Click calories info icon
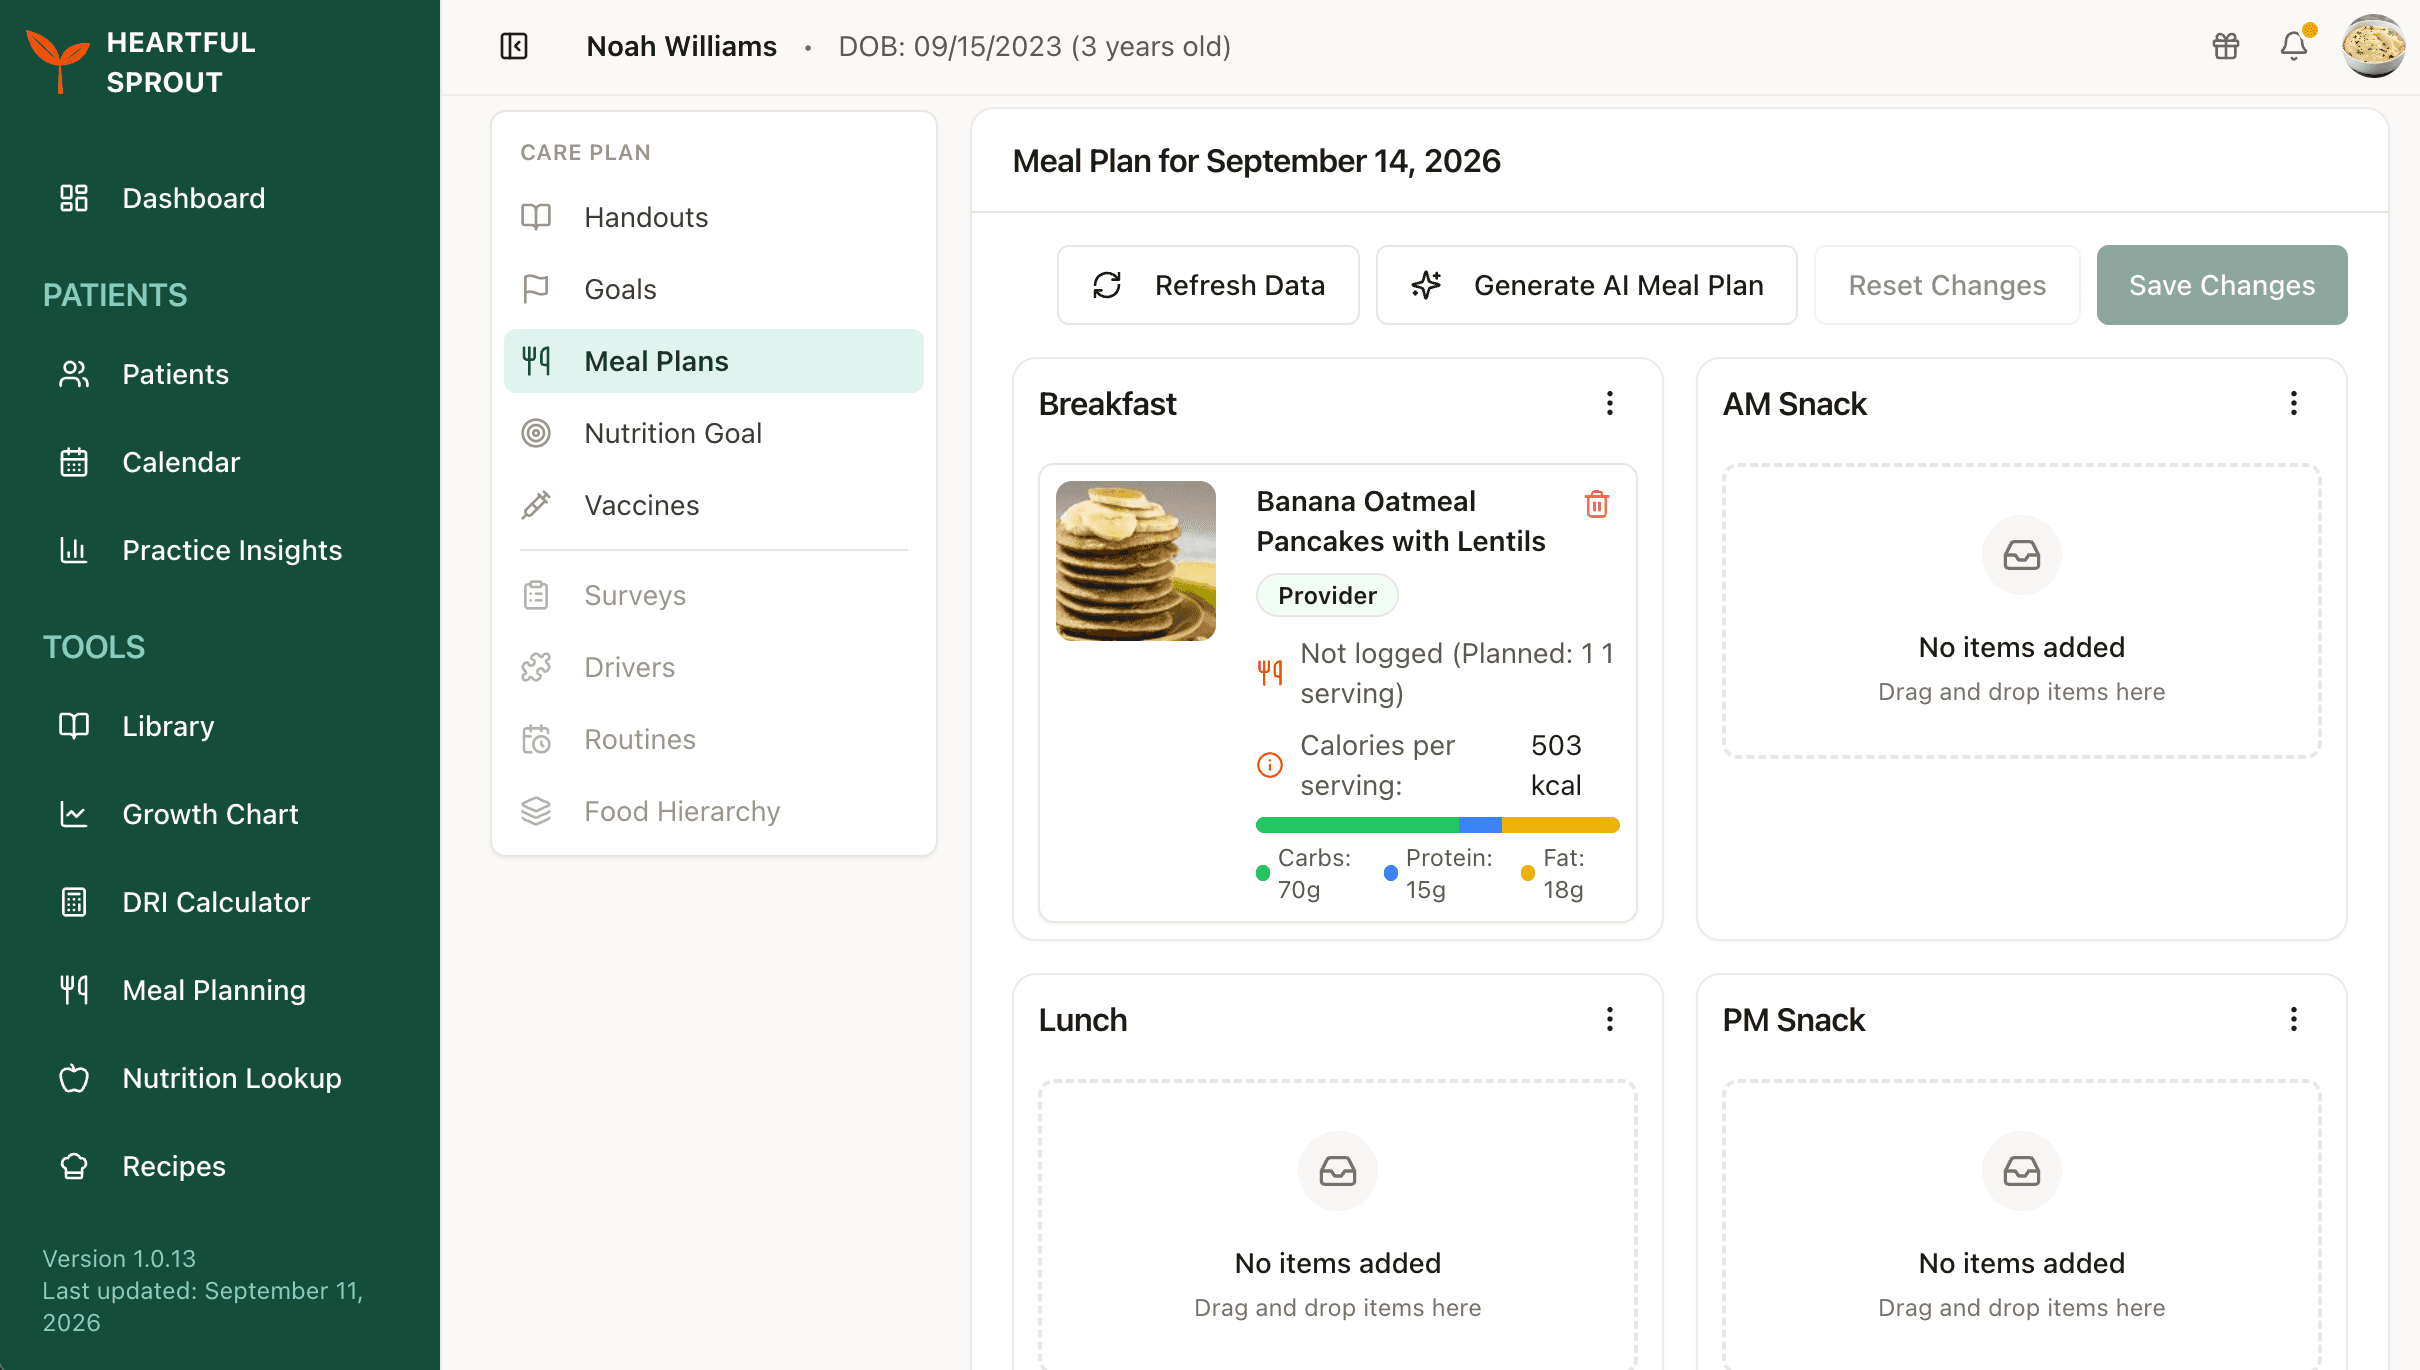This screenshot has height=1370, width=2420. tap(1270, 765)
